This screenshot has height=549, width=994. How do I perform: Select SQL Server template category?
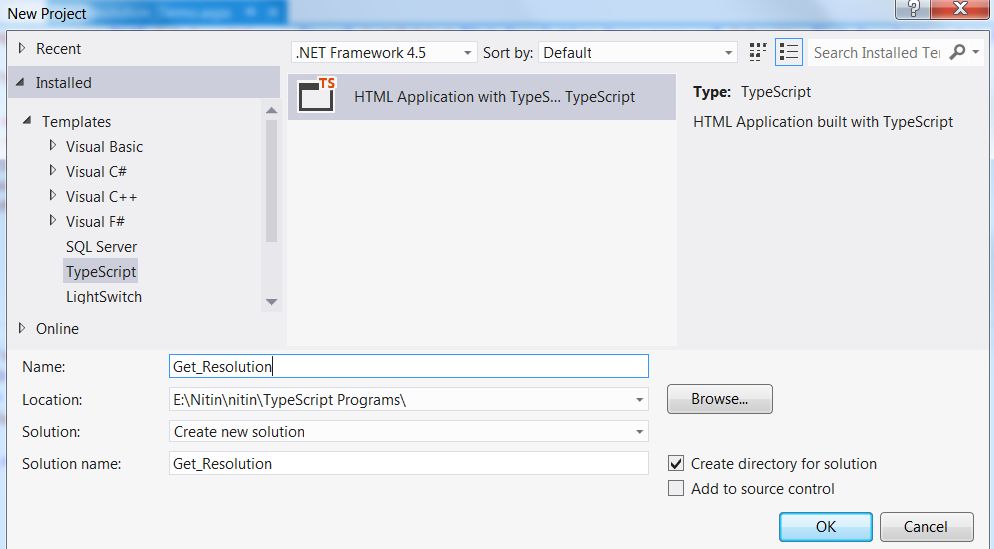click(x=101, y=247)
